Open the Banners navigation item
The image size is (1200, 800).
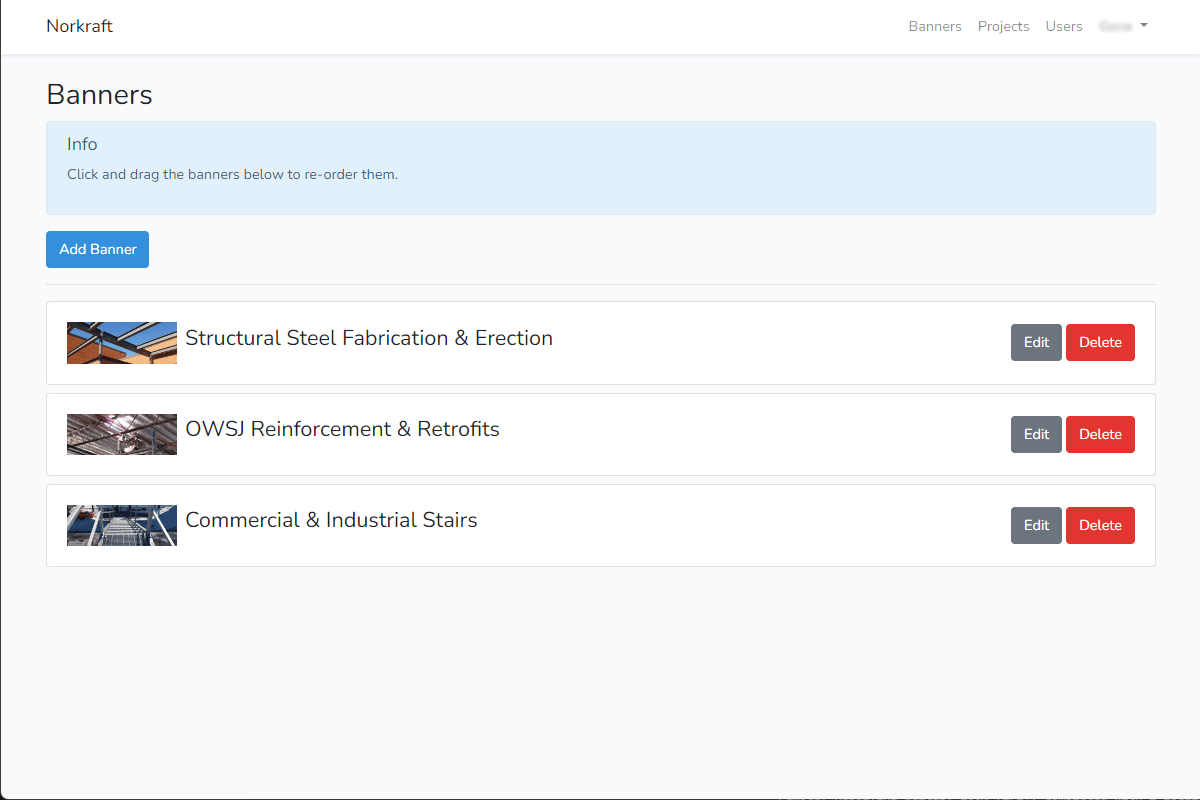934,27
